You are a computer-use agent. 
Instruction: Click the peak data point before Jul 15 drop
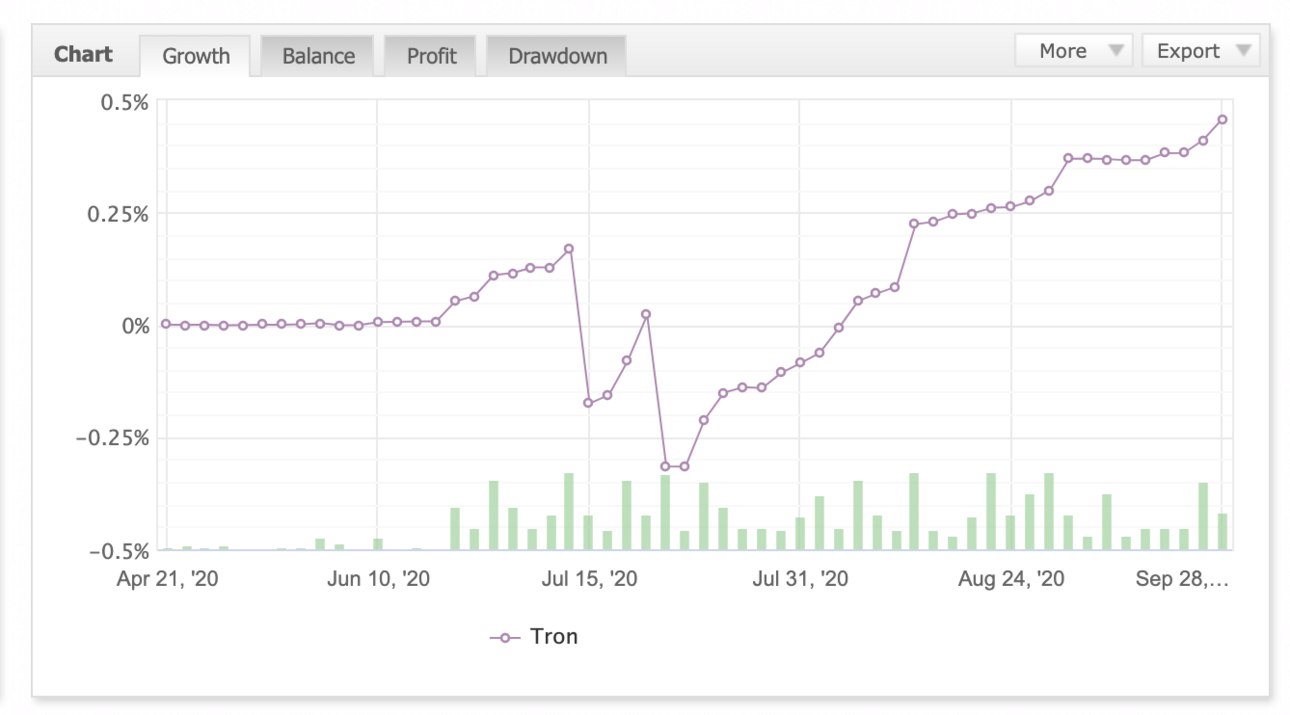click(569, 248)
